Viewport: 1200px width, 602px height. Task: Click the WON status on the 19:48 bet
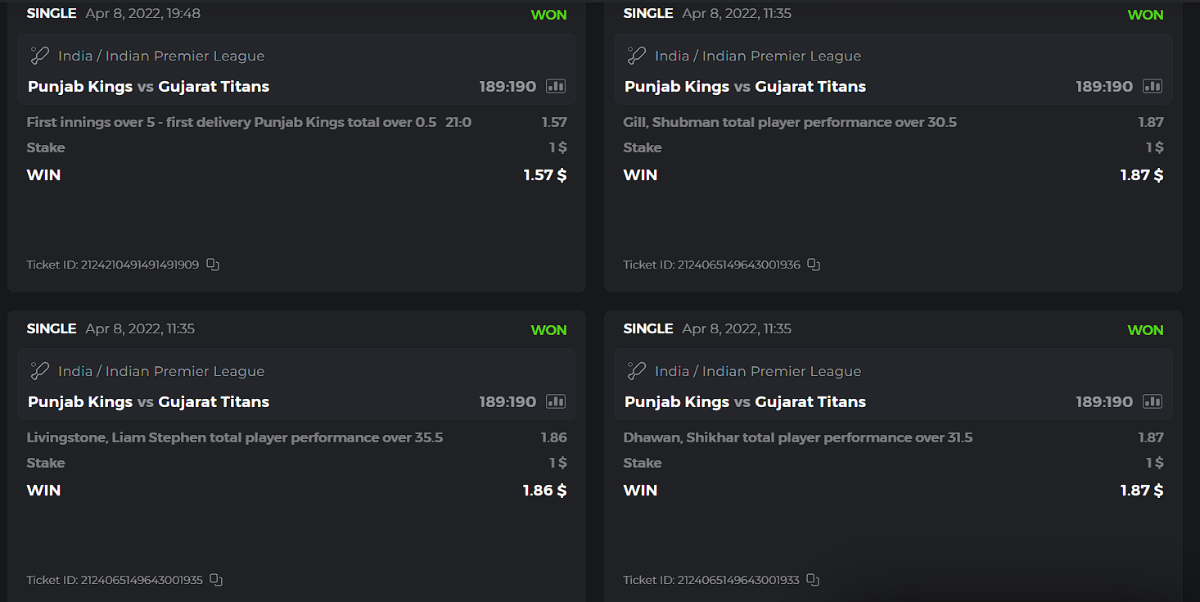(x=548, y=15)
